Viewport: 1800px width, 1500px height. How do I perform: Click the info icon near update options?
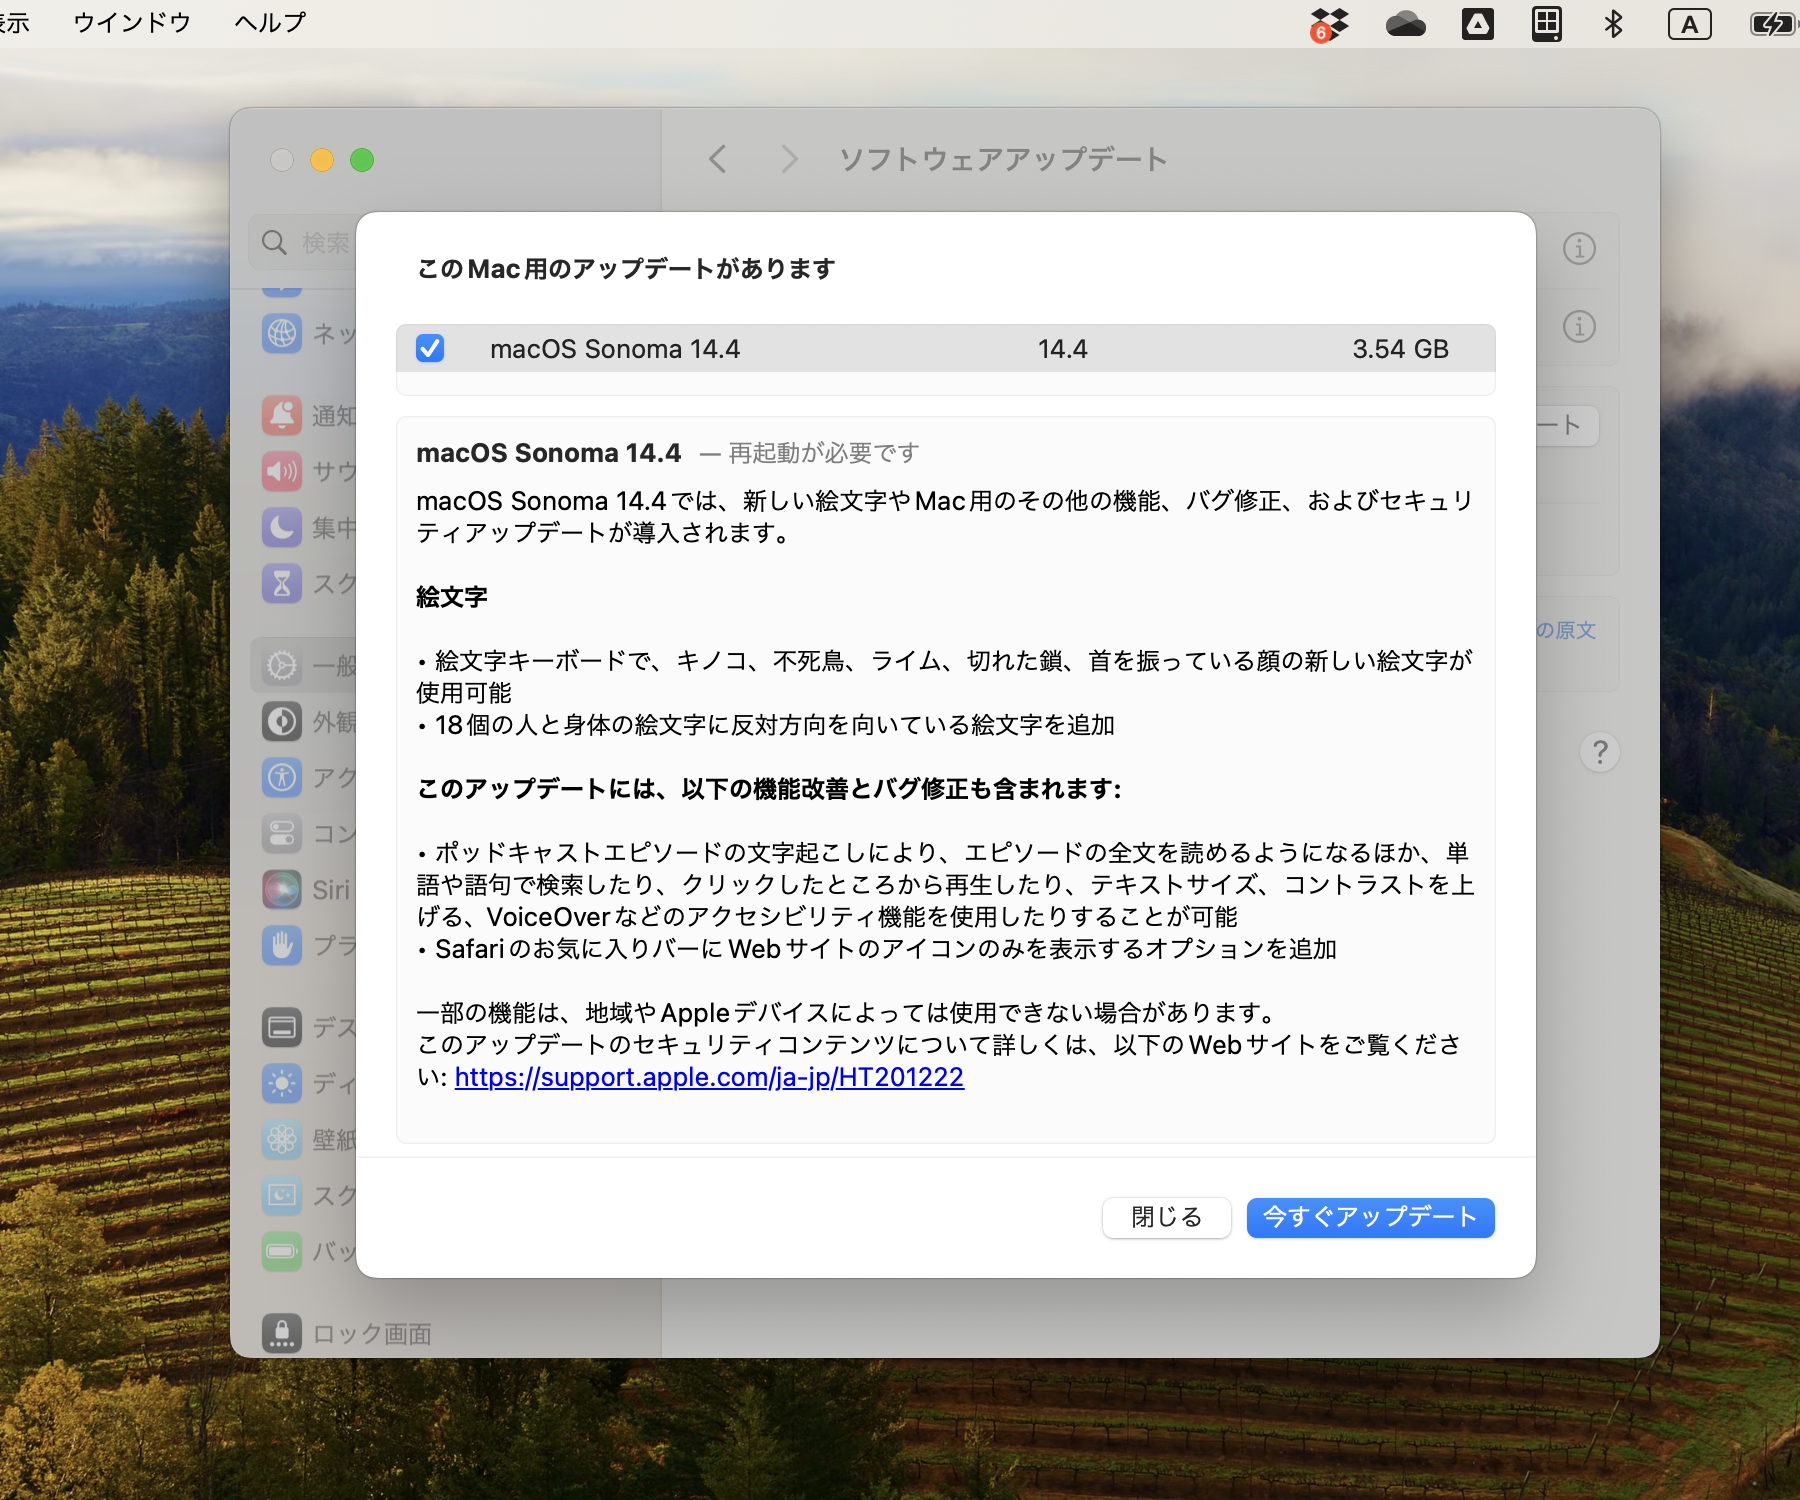[1578, 248]
